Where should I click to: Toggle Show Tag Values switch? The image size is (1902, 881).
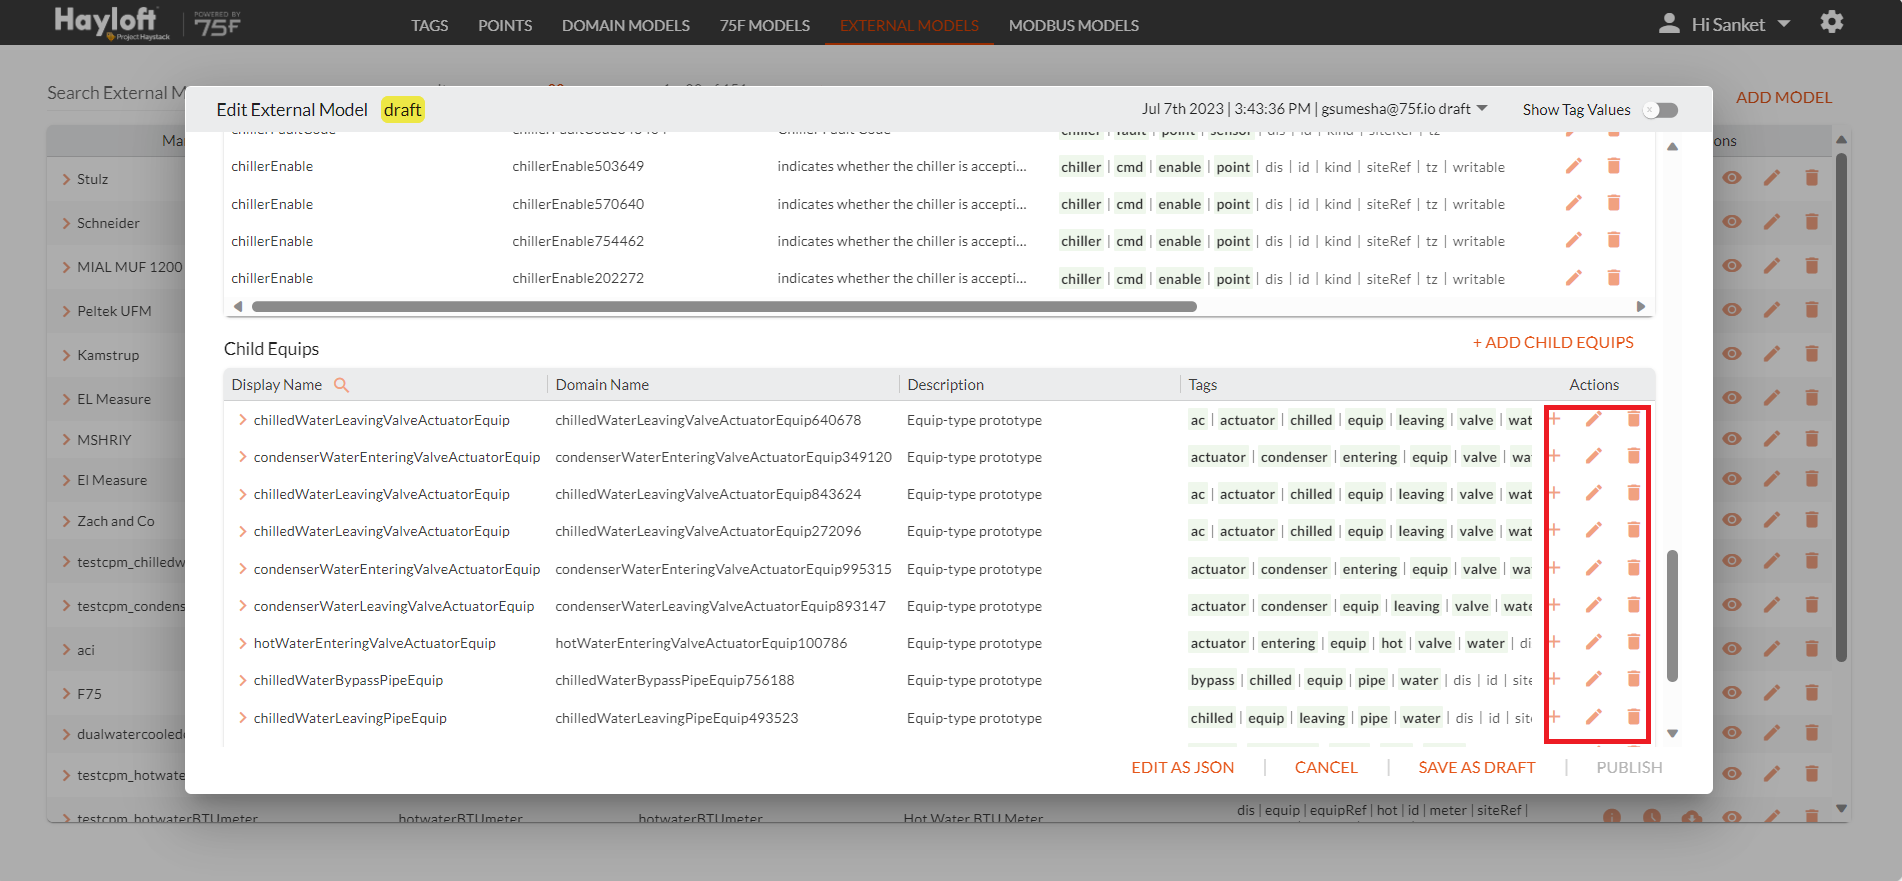[x=1661, y=110]
